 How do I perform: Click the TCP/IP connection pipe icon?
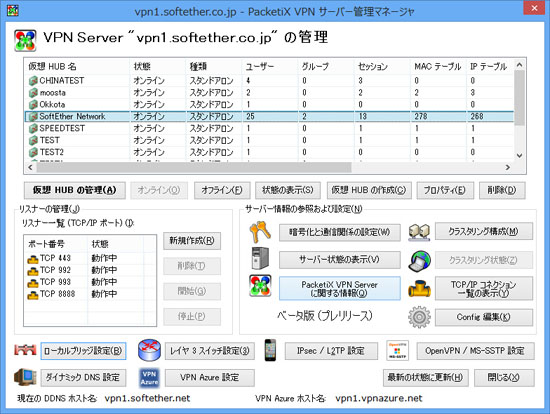coord(420,288)
